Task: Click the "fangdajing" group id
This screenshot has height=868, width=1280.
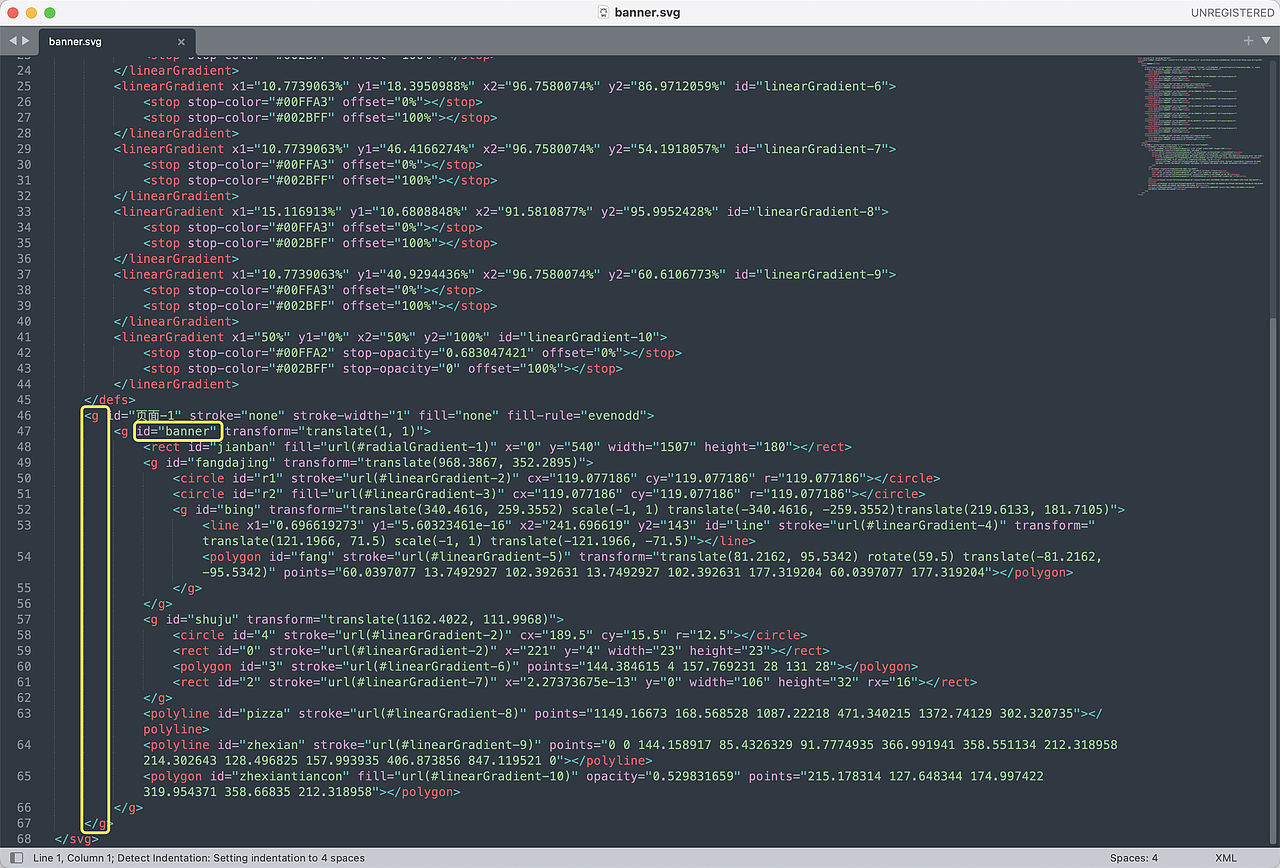Action: pyautogui.click(x=233, y=463)
